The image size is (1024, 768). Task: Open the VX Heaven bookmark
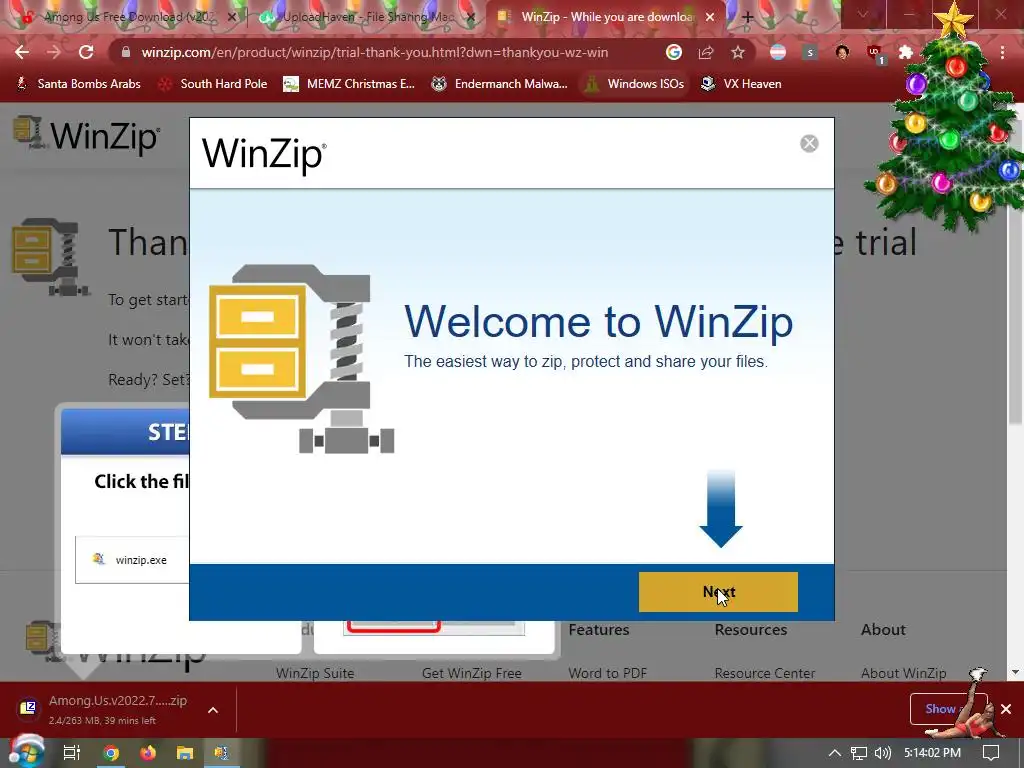click(x=741, y=84)
